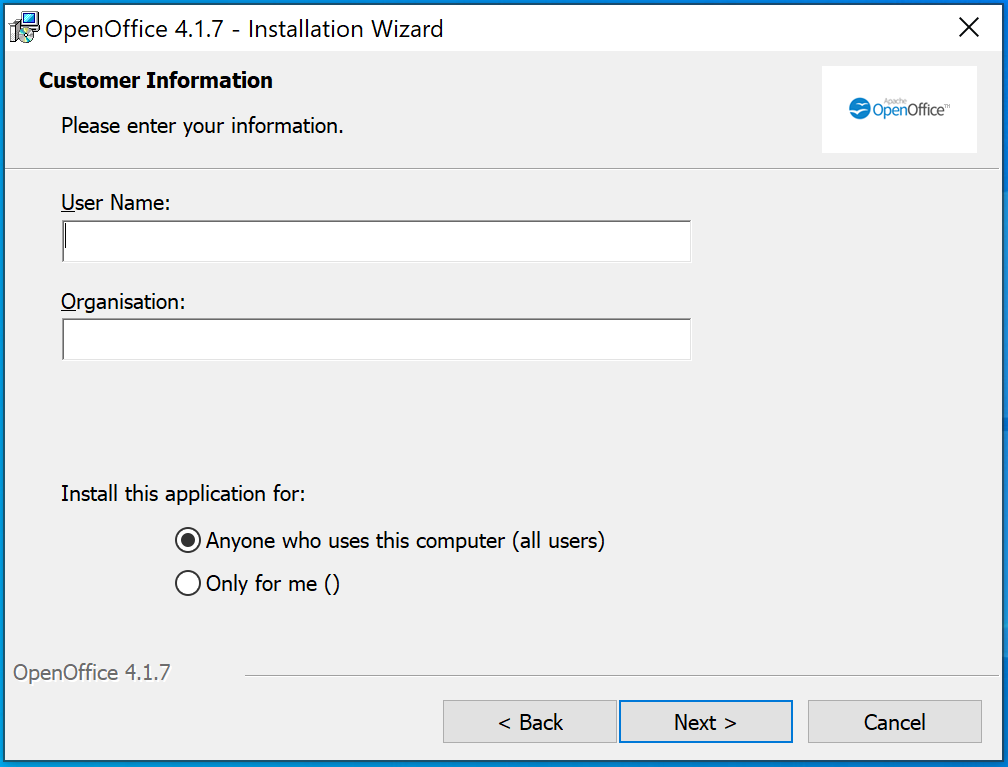The width and height of the screenshot is (1008, 767).
Task: Click the Organisation label
Action: click(x=123, y=302)
